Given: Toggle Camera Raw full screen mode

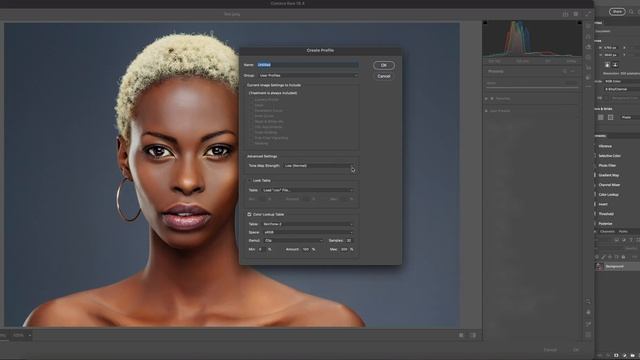Looking at the screenshot, I should coord(588,14).
